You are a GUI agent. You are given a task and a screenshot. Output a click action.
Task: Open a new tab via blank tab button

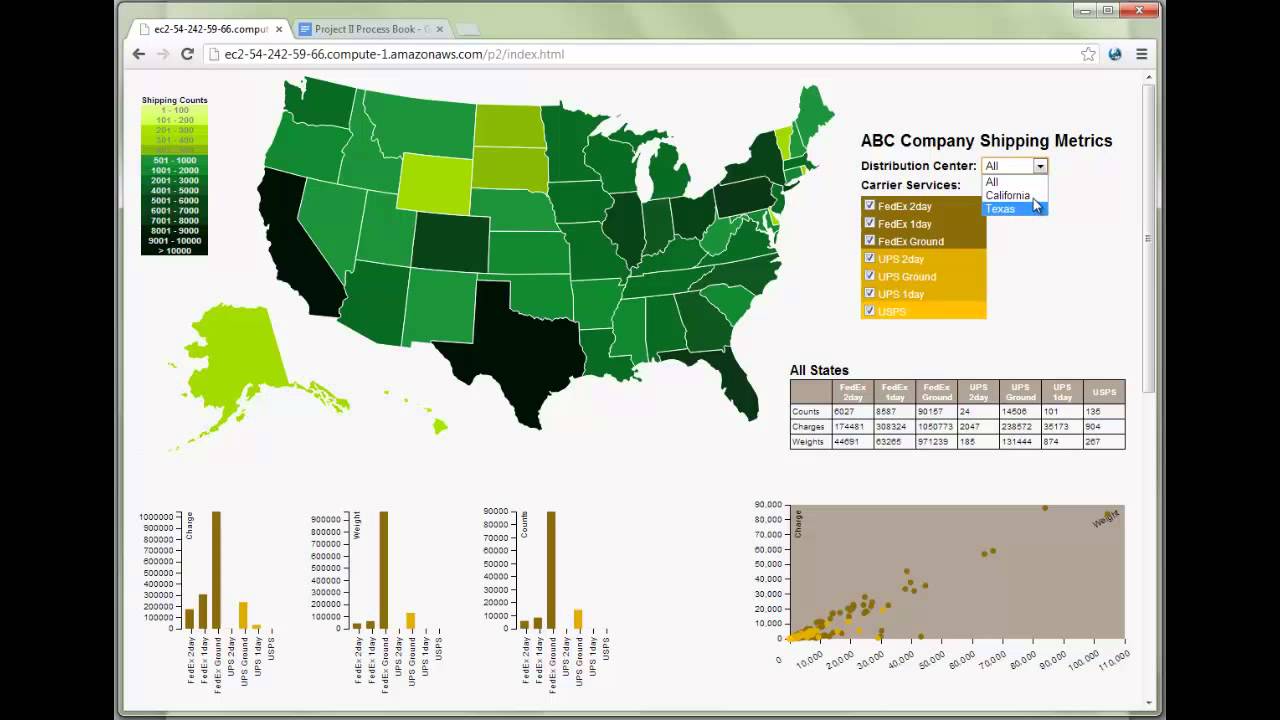coord(467,30)
